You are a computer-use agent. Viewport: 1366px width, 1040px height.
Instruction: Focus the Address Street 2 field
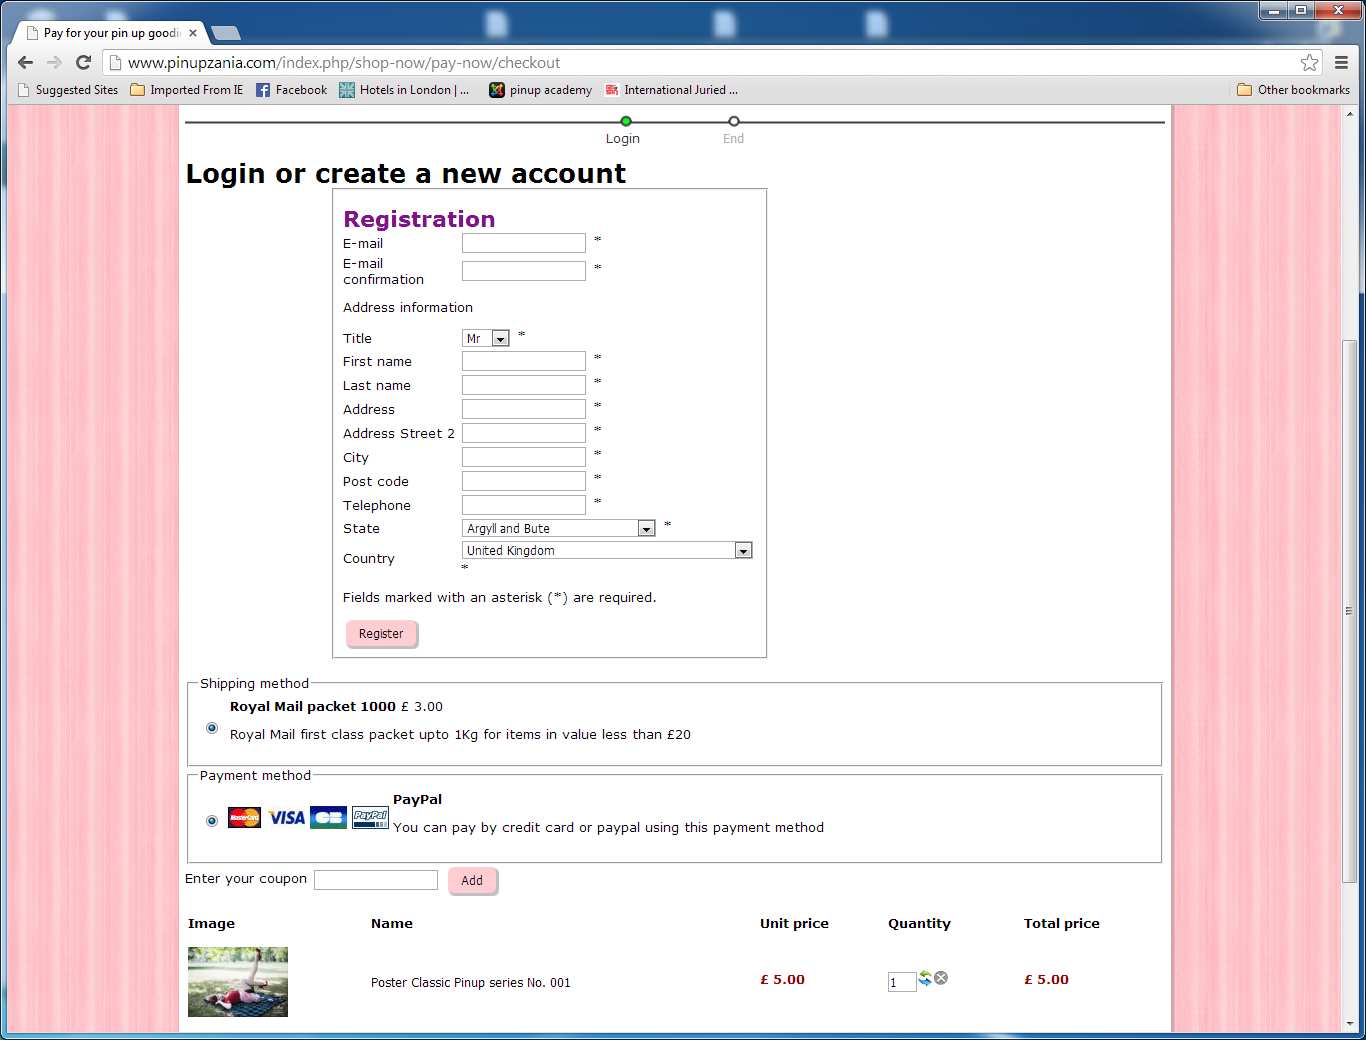(524, 433)
